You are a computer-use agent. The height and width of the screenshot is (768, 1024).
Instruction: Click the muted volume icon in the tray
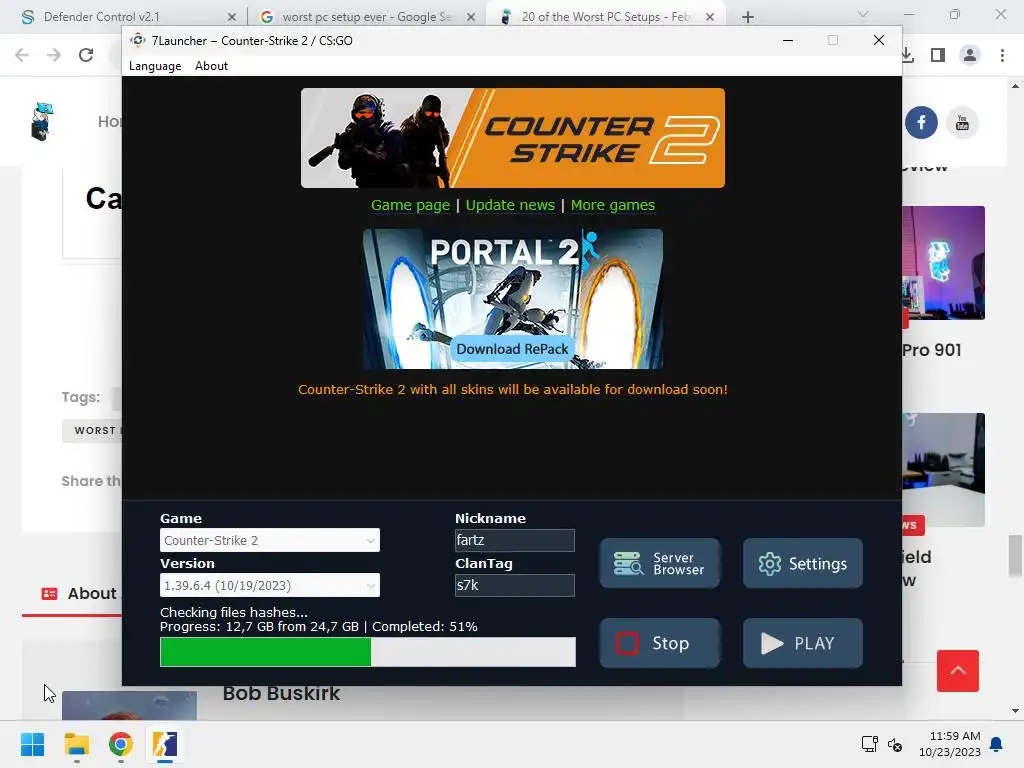895,744
